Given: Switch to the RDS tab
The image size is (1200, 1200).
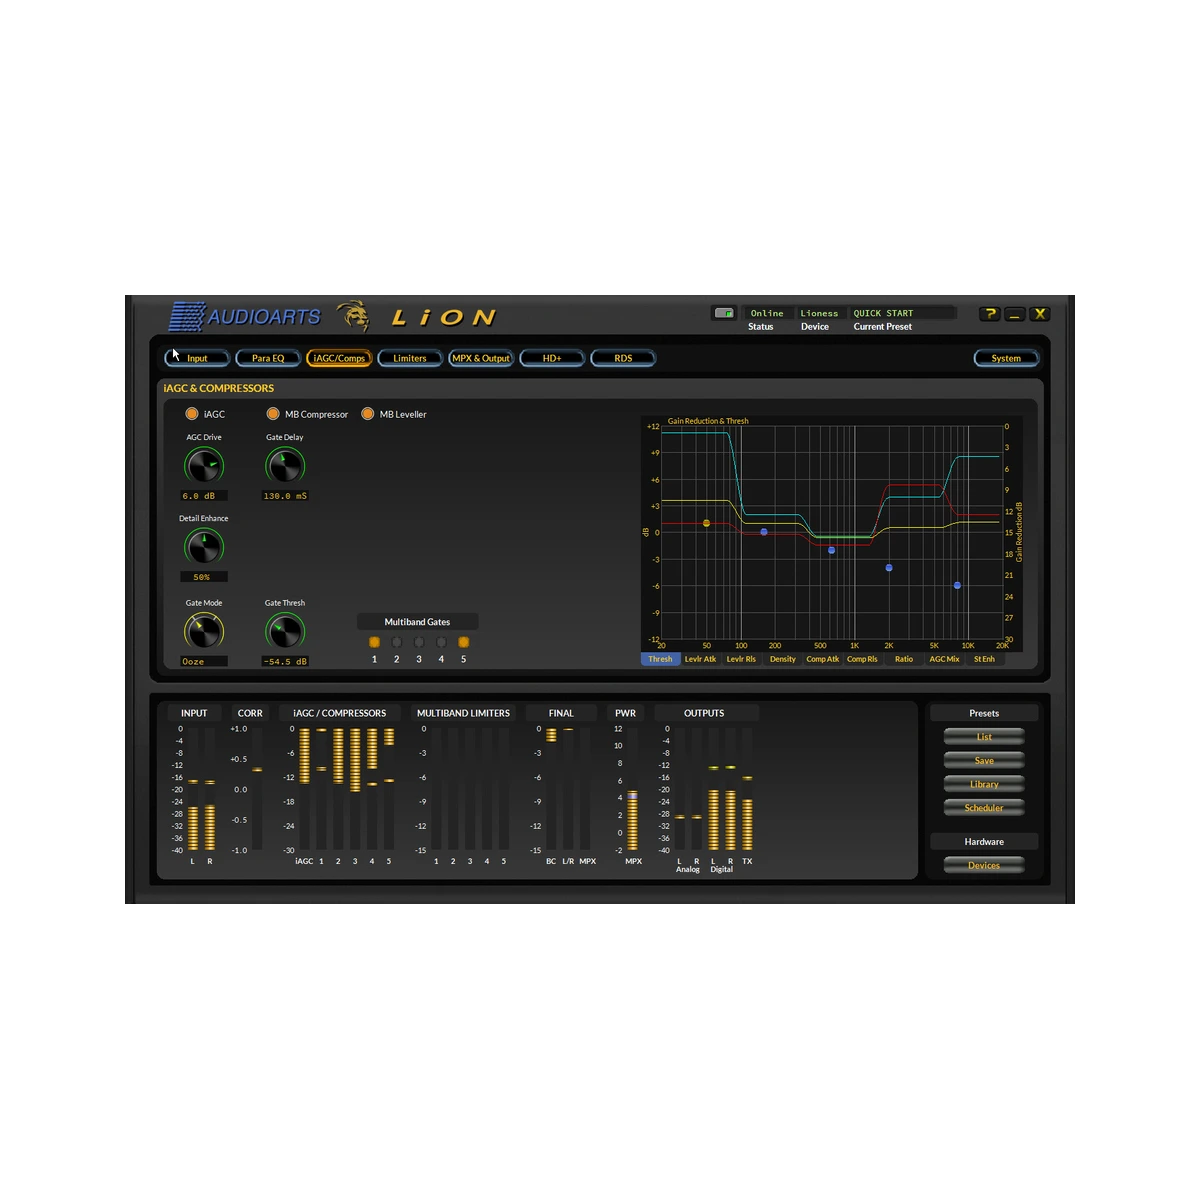Looking at the screenshot, I should [x=623, y=358].
